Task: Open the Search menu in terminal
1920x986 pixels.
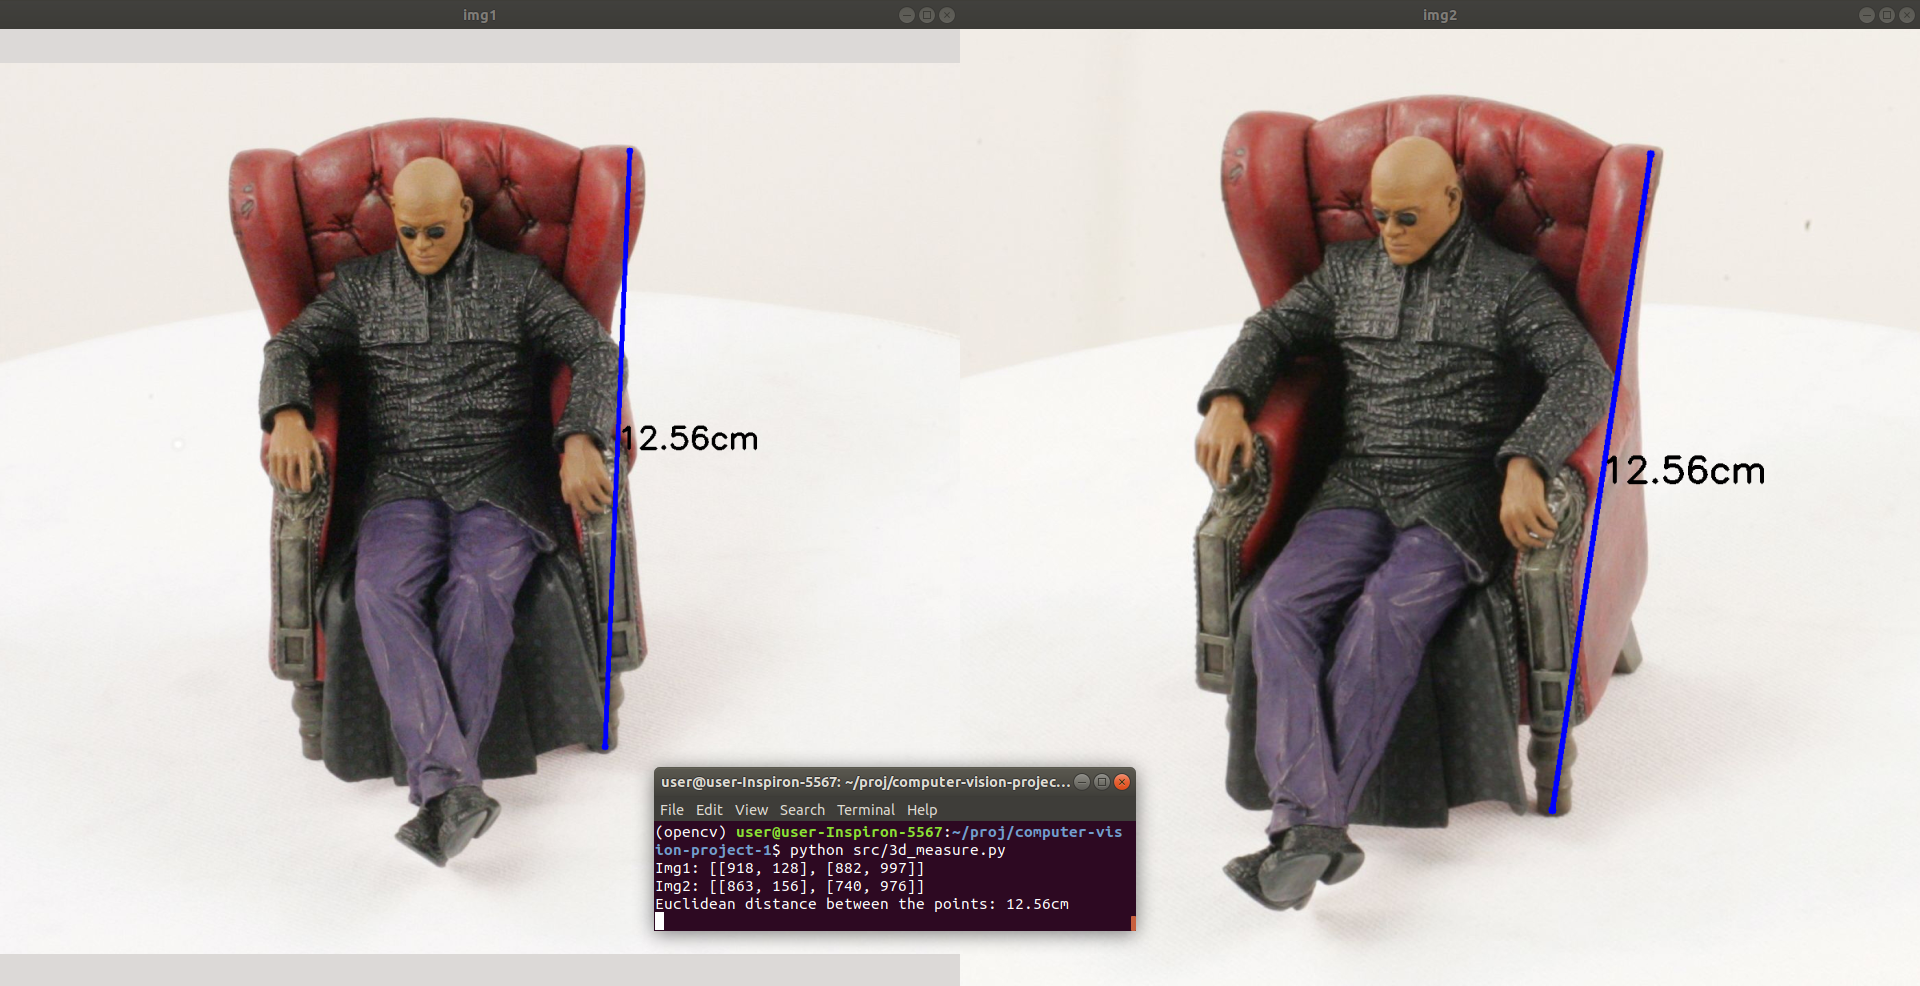Action: 802,810
